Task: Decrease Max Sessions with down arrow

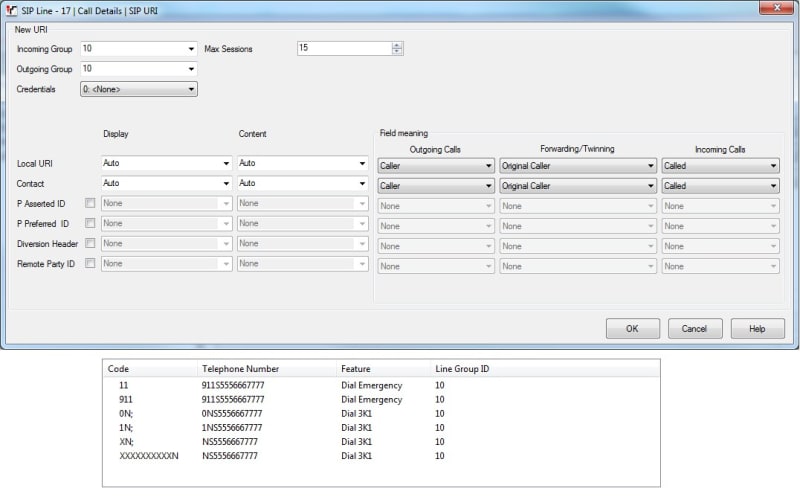Action: point(397,52)
